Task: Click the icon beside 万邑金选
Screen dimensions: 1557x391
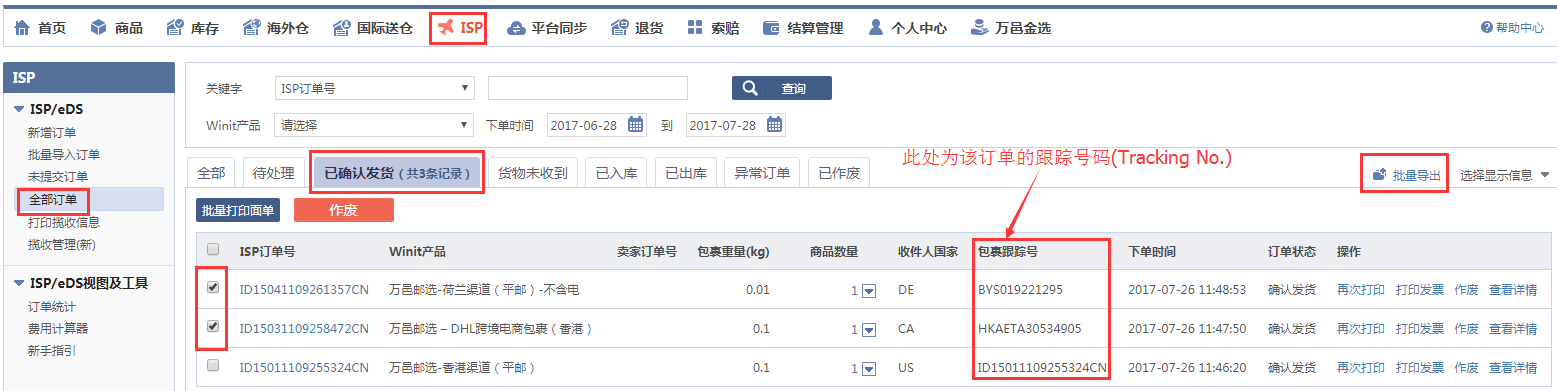Action: pos(980,28)
